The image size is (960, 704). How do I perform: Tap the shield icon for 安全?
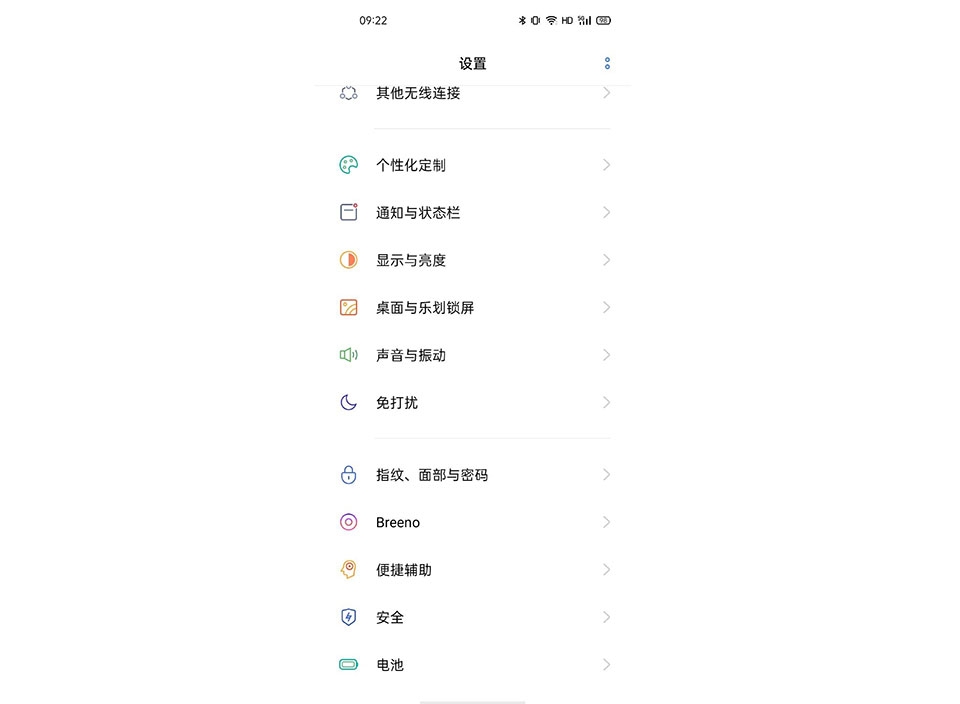(x=348, y=617)
